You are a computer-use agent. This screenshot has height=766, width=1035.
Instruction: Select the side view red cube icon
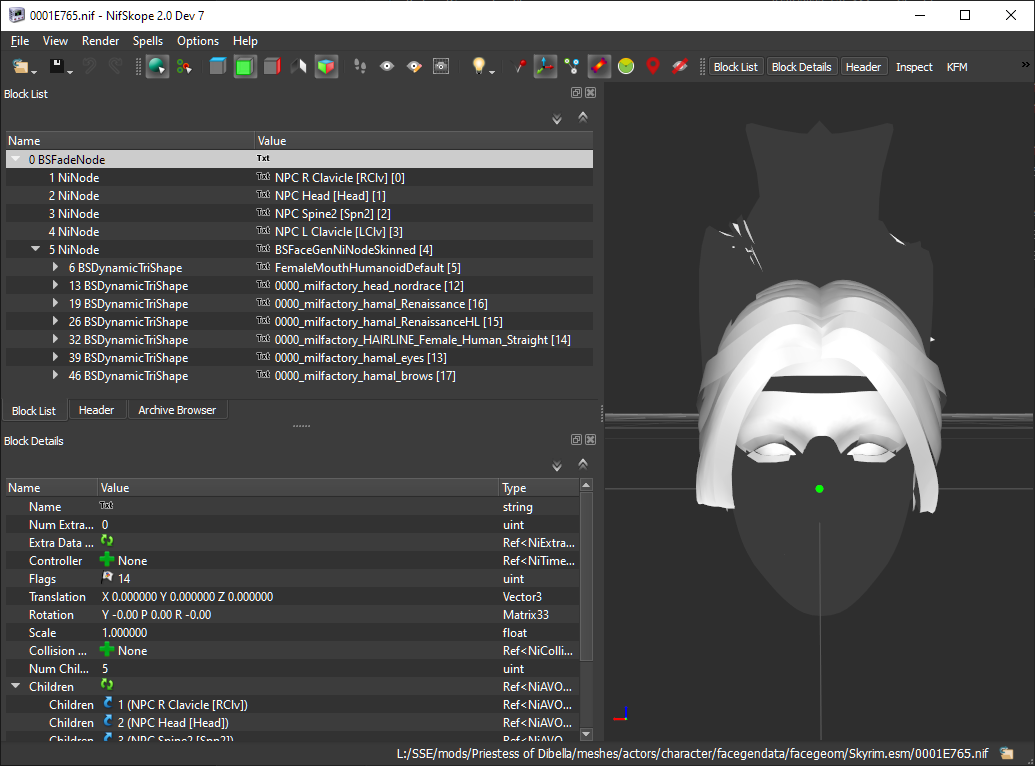coord(272,67)
